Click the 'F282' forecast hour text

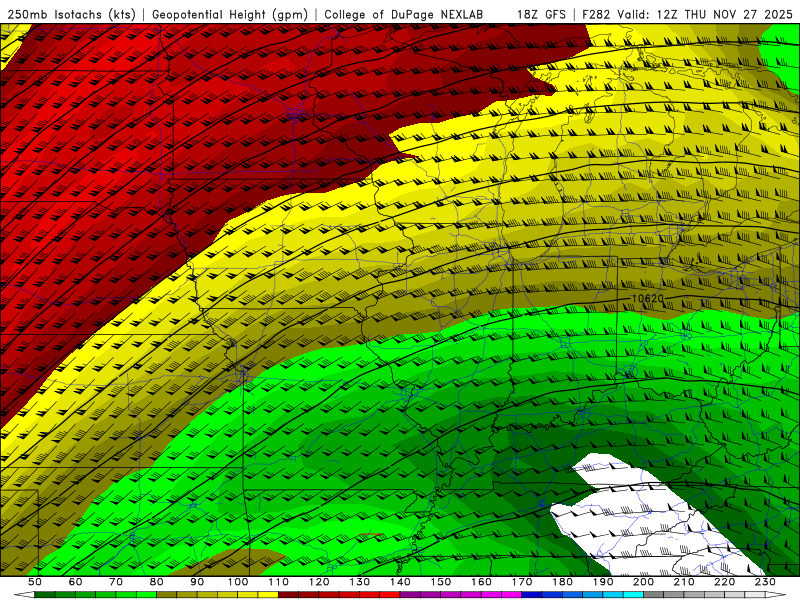point(596,15)
